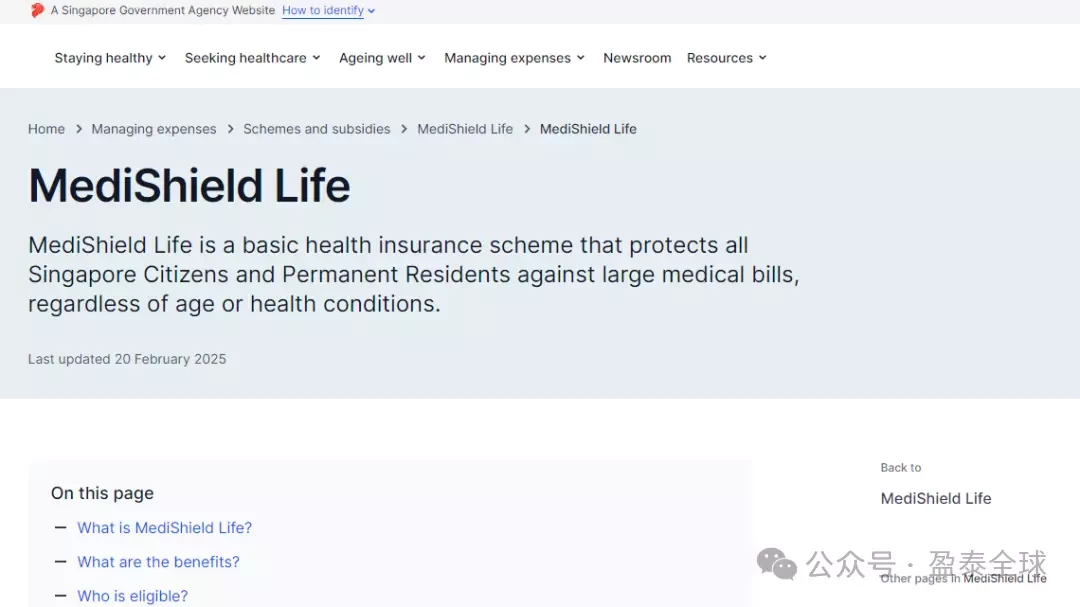This screenshot has height=607, width=1080.
Task: Click the chevron beside Staying healthy
Action: click(x=162, y=58)
